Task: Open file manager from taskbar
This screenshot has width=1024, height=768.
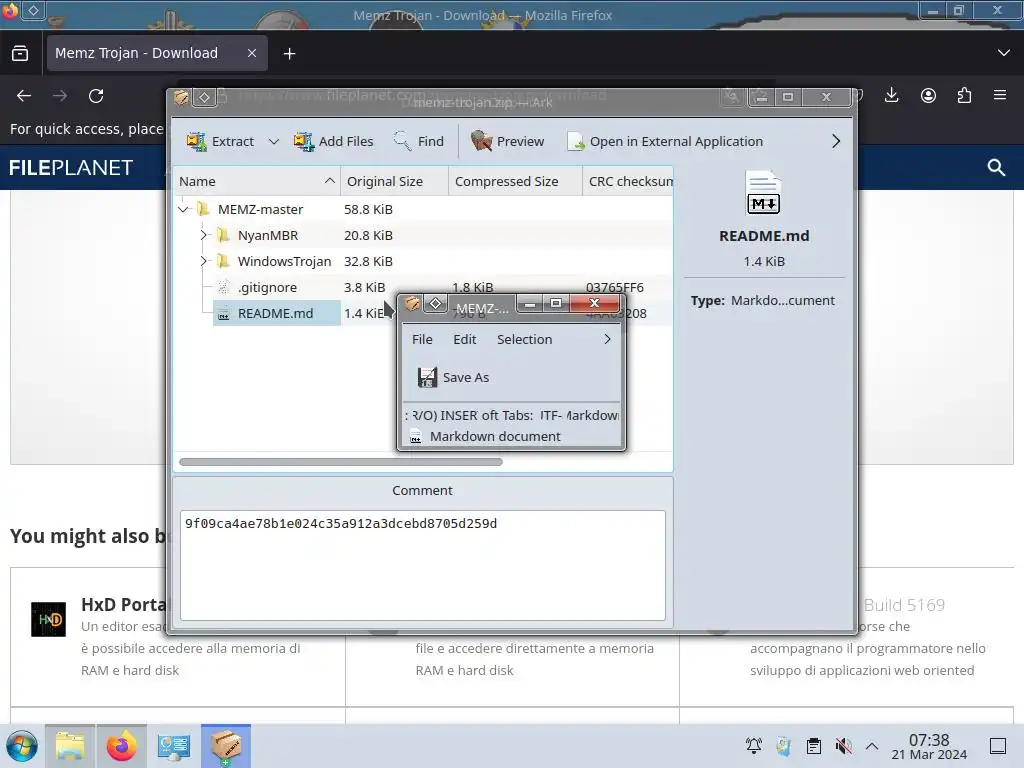Action: click(x=70, y=746)
